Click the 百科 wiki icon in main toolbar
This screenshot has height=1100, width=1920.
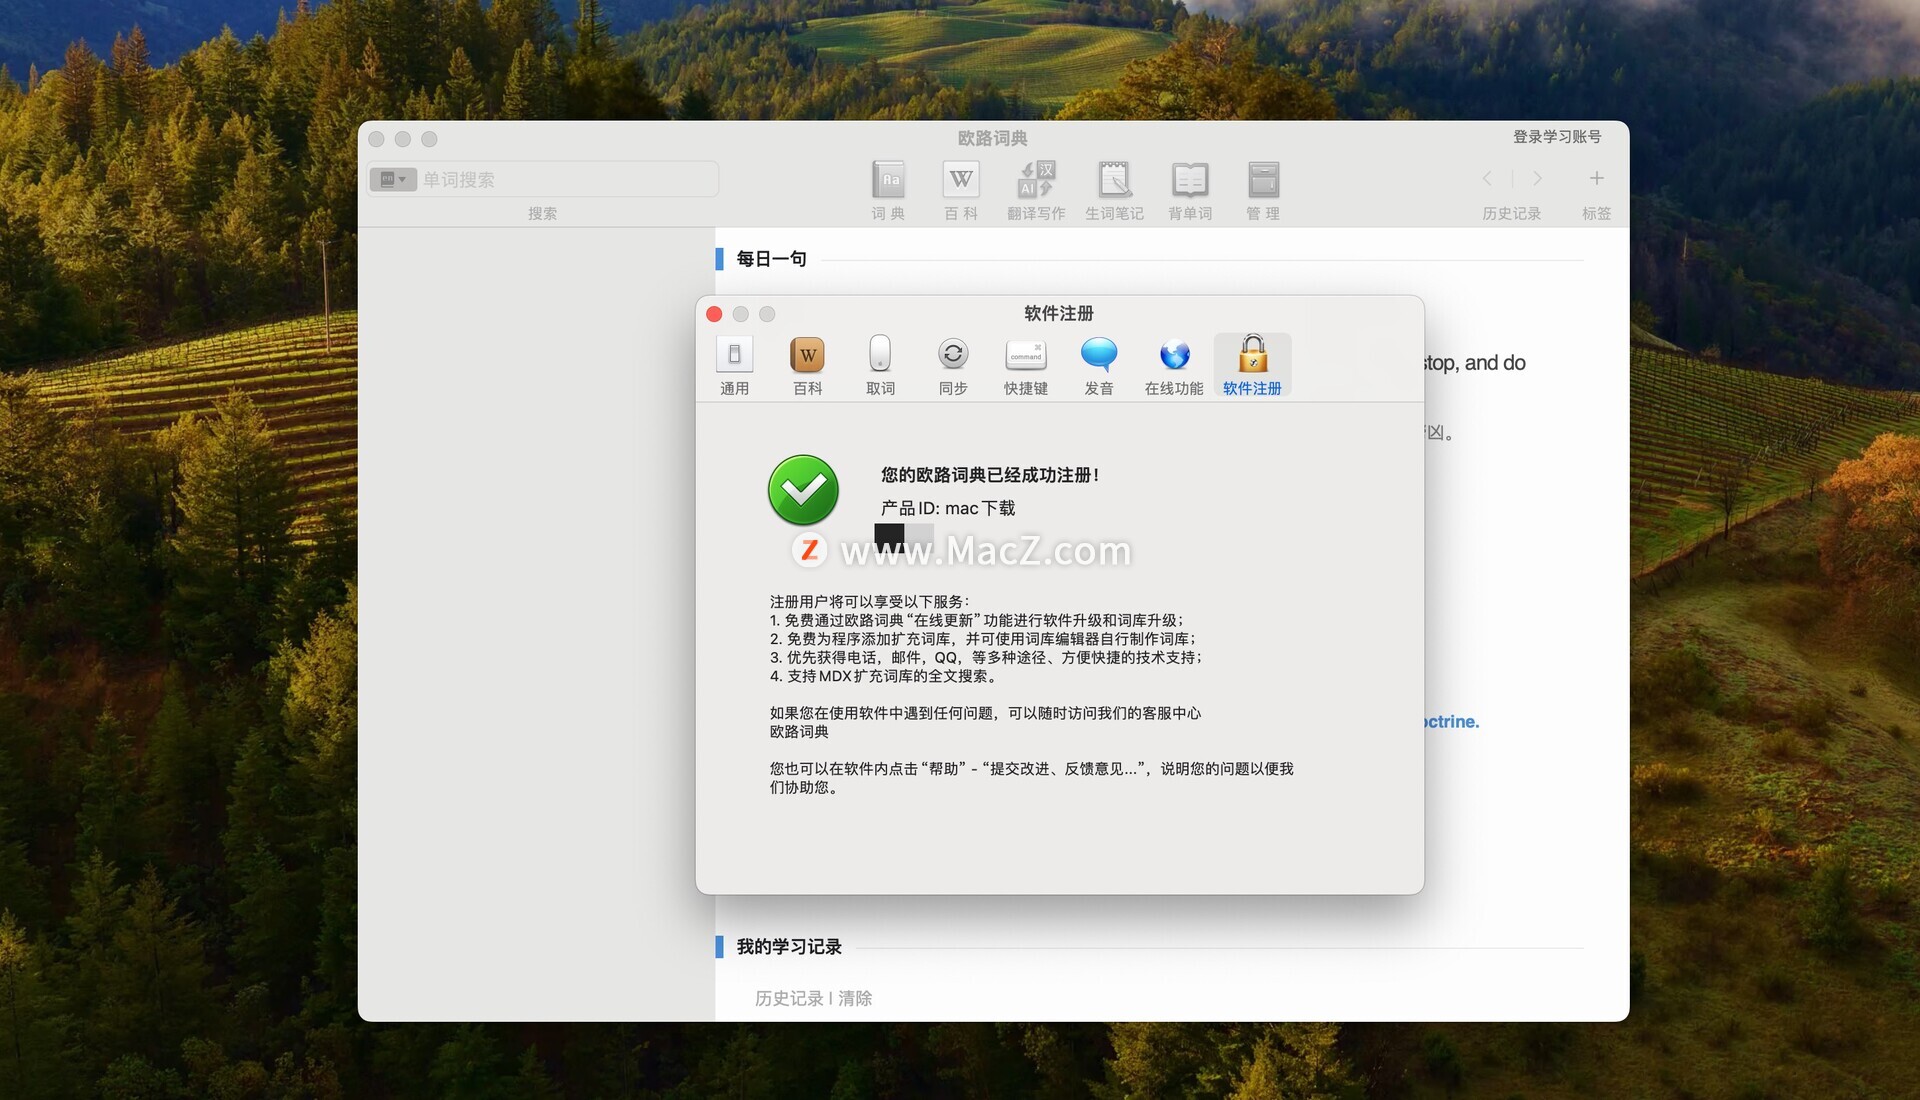(x=961, y=190)
